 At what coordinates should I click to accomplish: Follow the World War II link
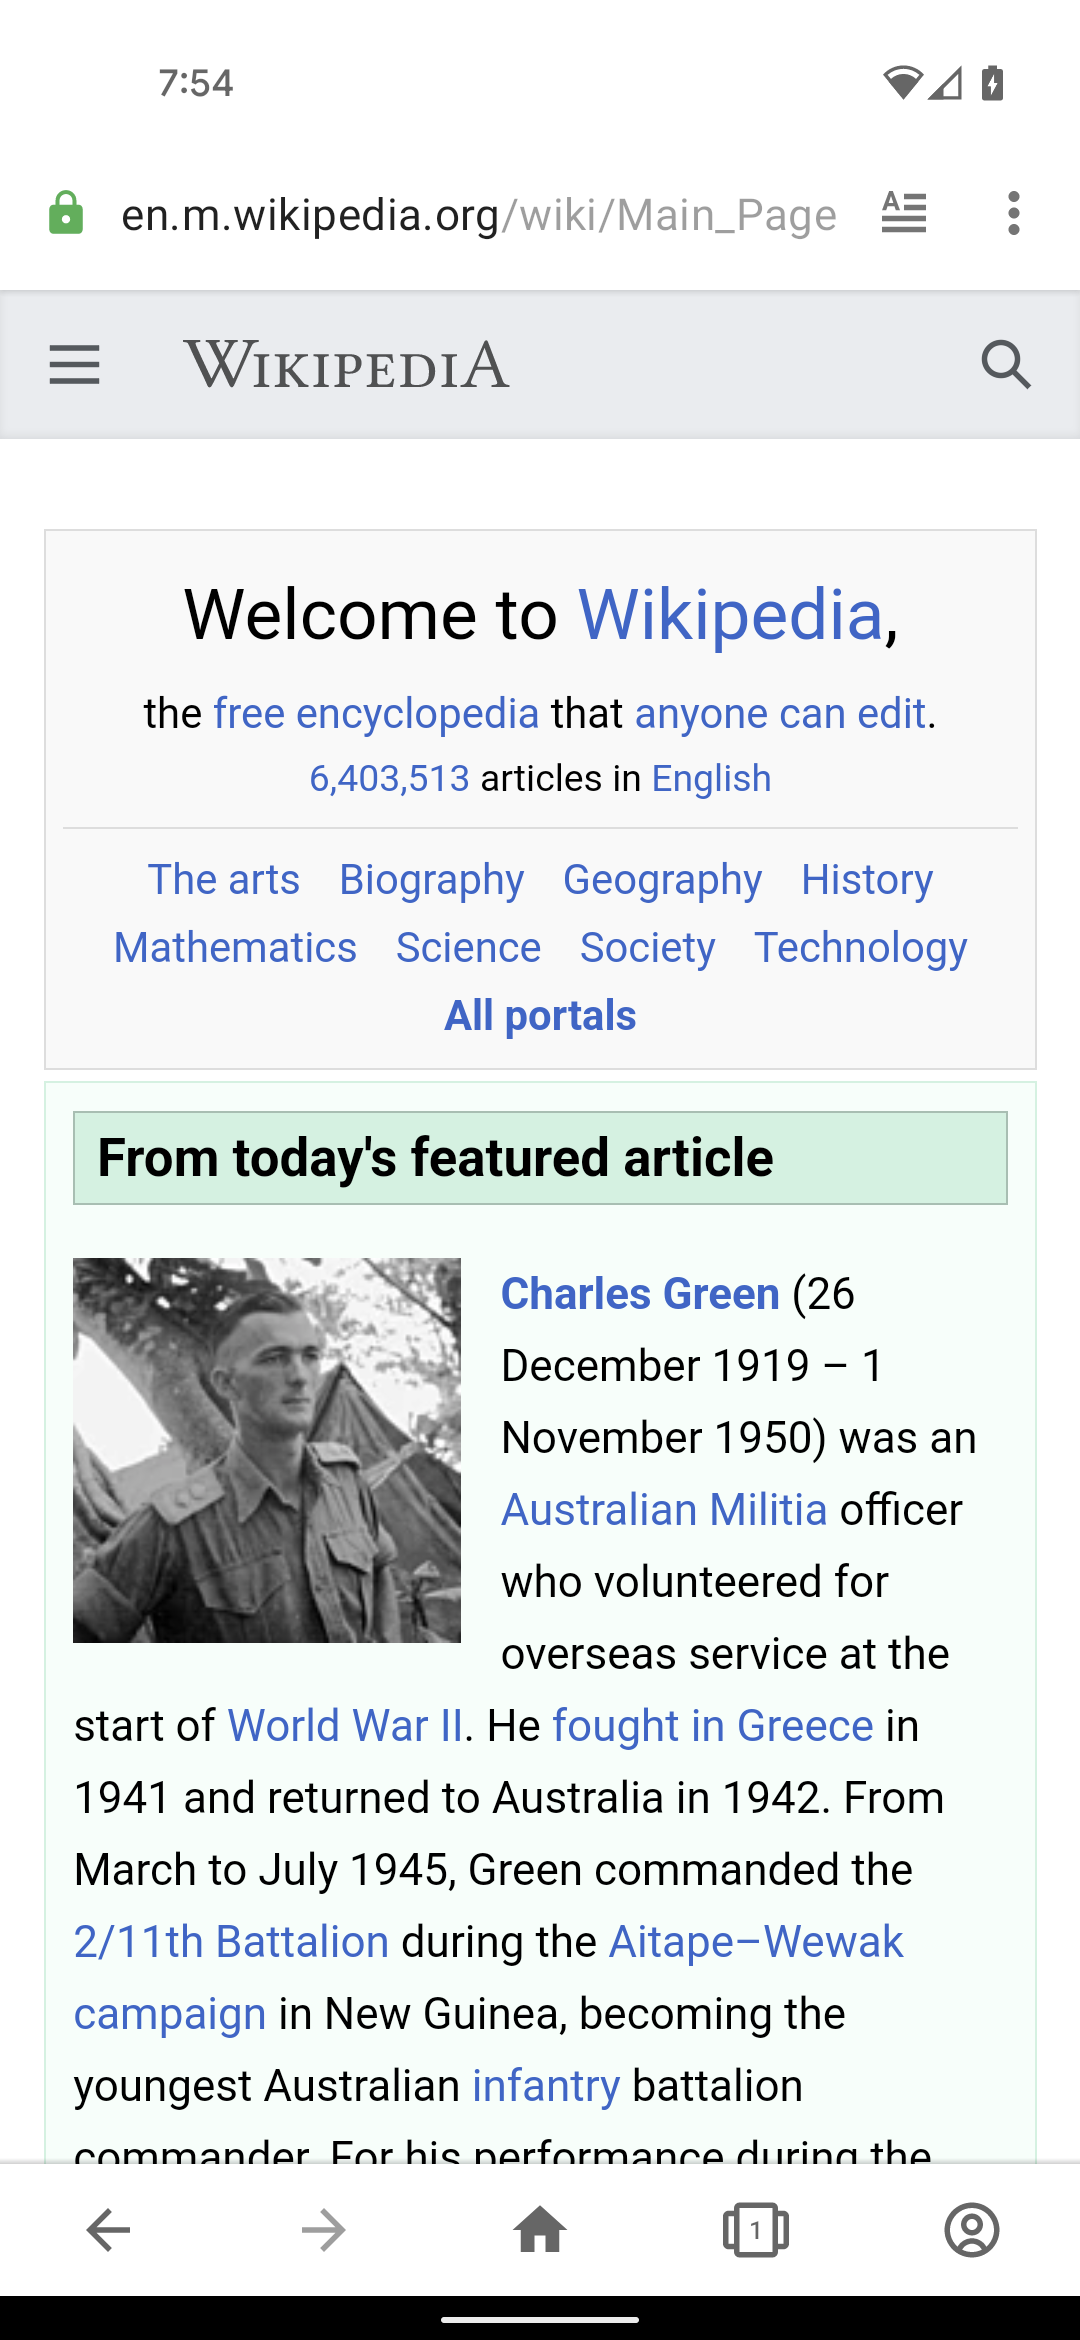[345, 1726]
